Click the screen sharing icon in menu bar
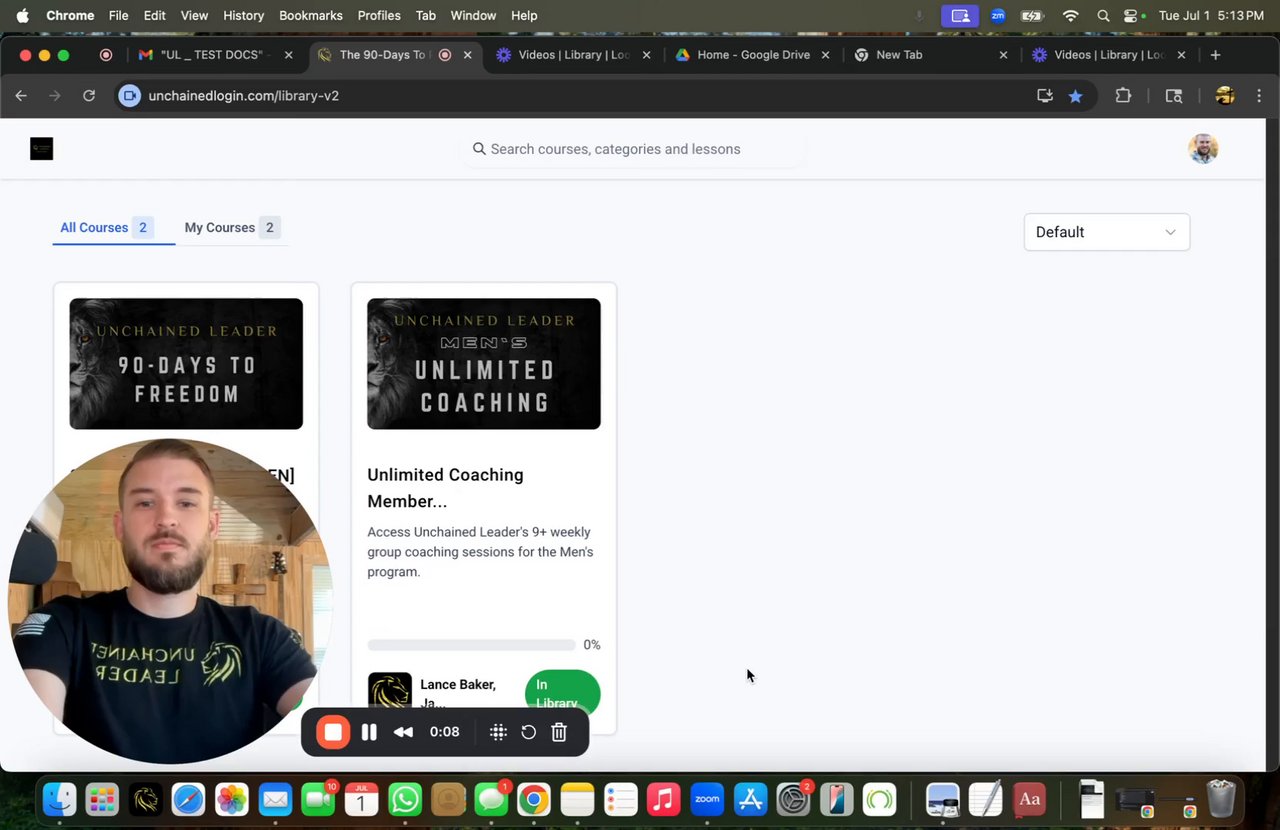The image size is (1280, 830). (x=960, y=15)
